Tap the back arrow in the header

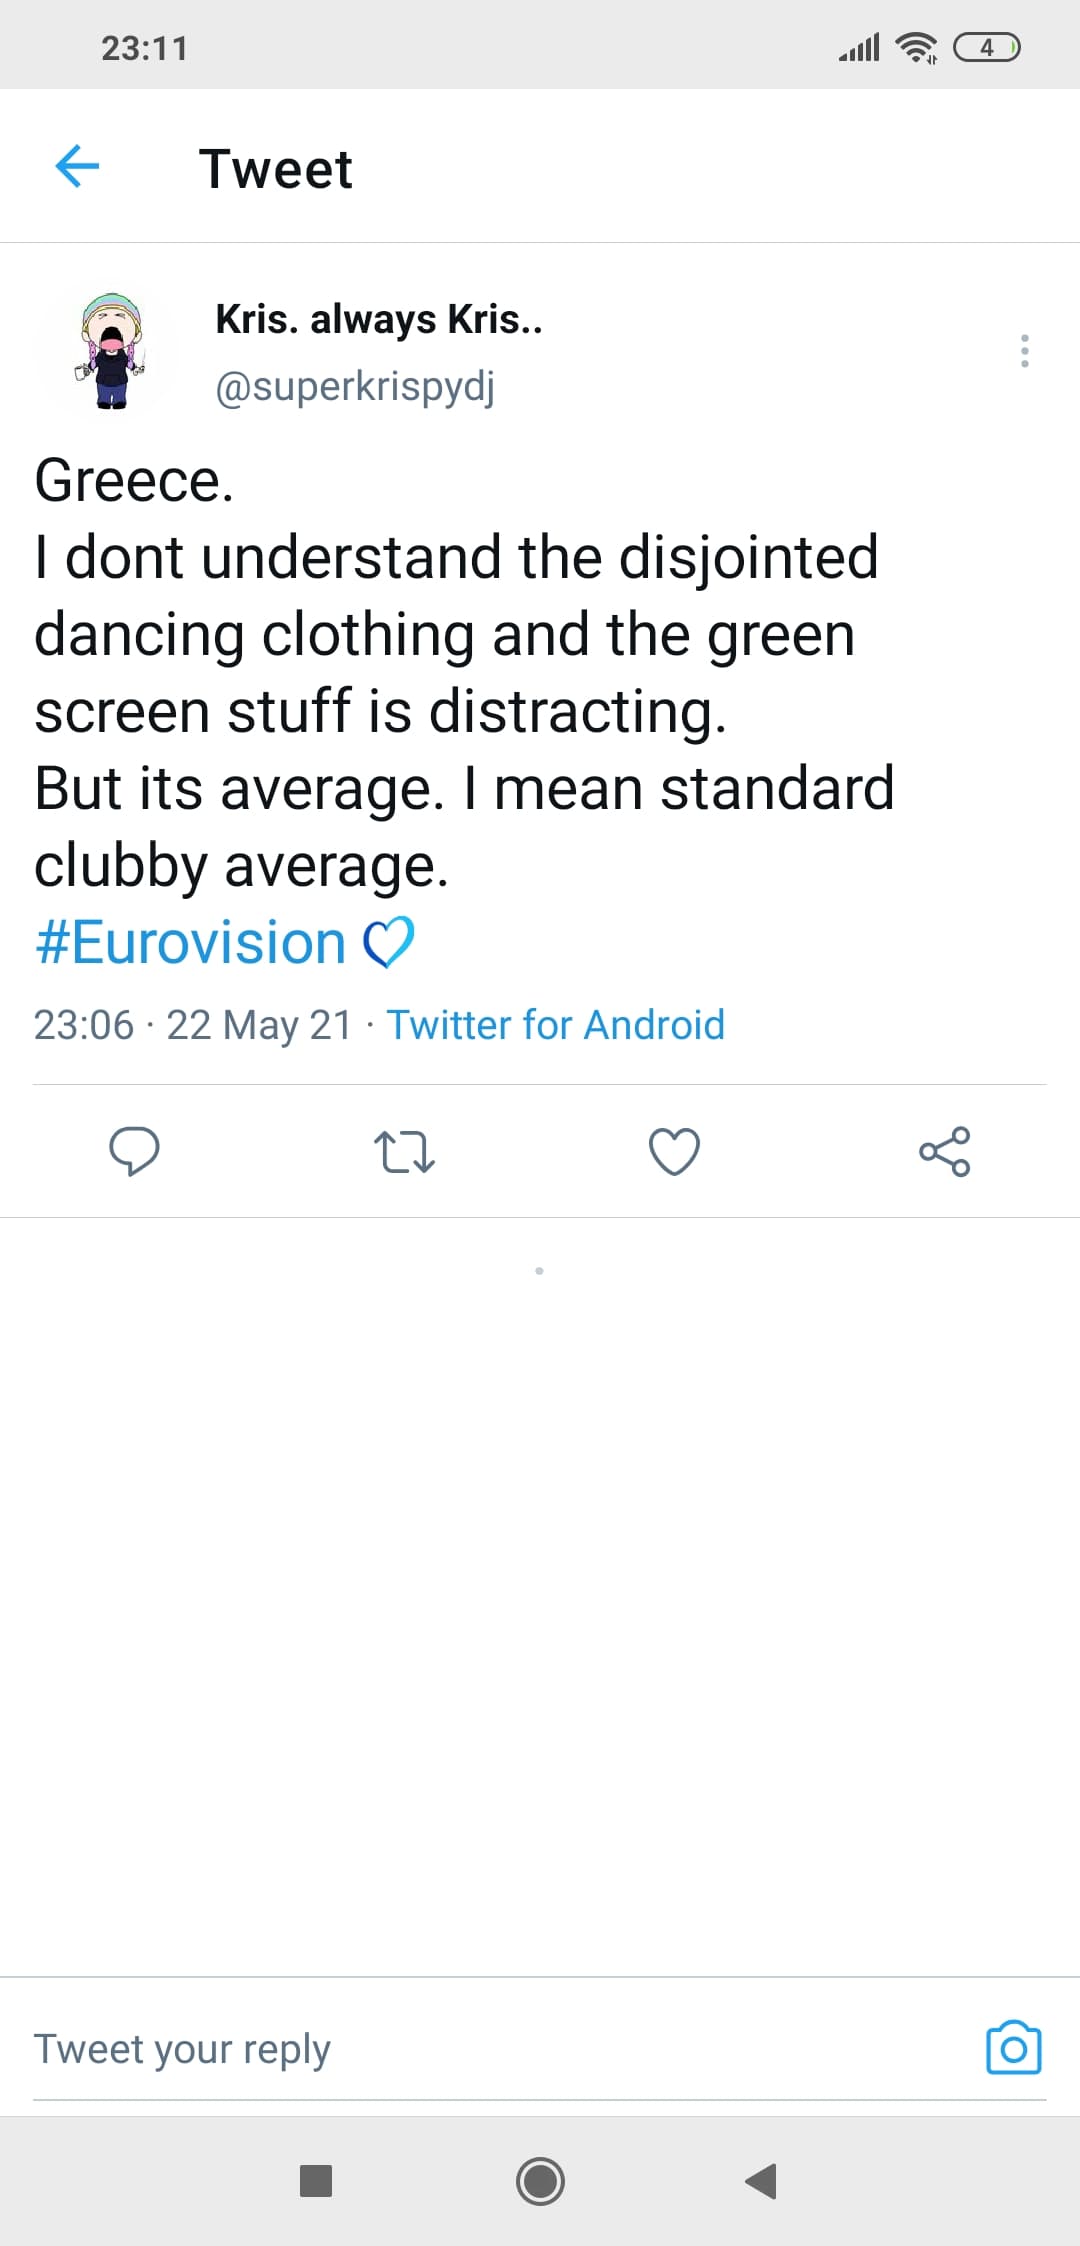(77, 166)
